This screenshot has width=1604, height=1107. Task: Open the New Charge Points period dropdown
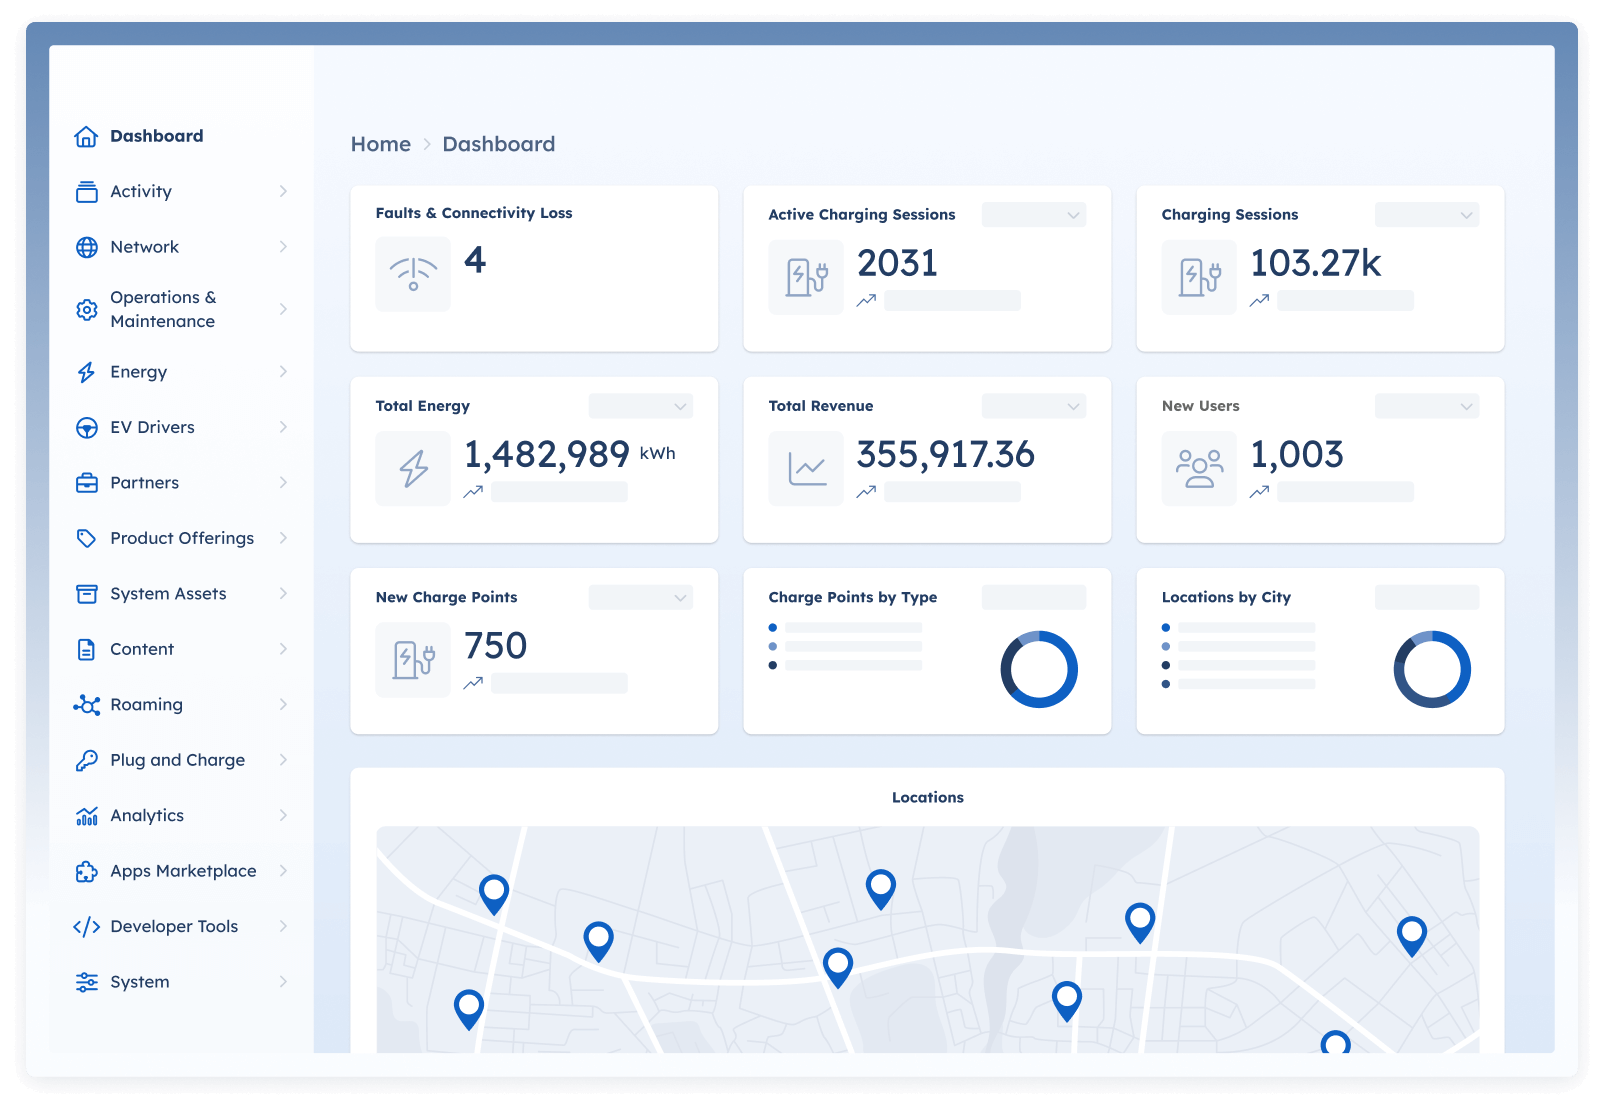(641, 598)
